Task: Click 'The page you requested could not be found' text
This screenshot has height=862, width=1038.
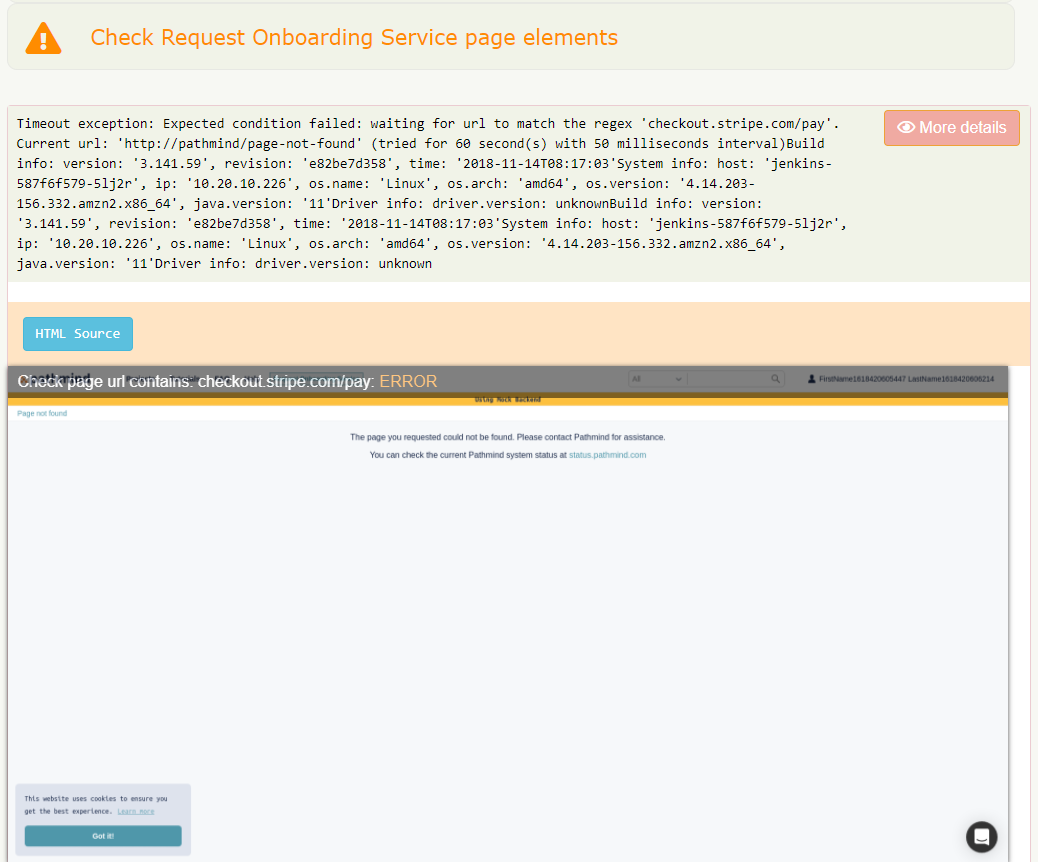Action: click(508, 437)
